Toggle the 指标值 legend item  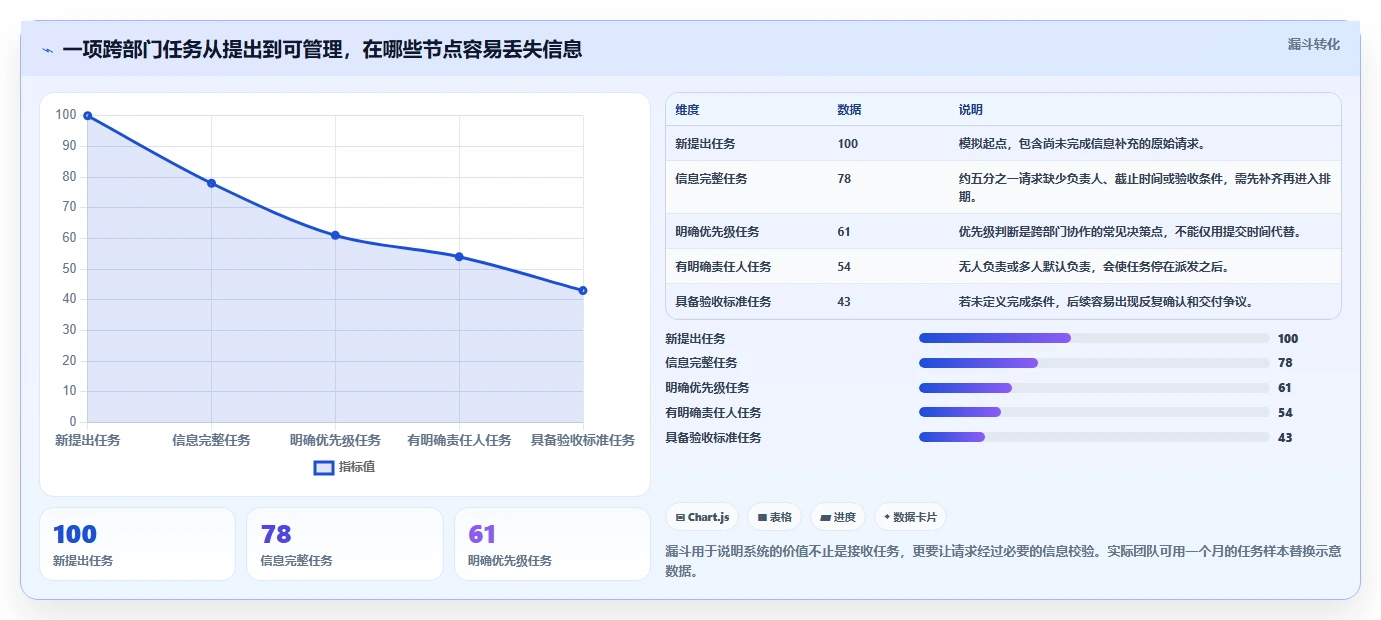(345, 467)
